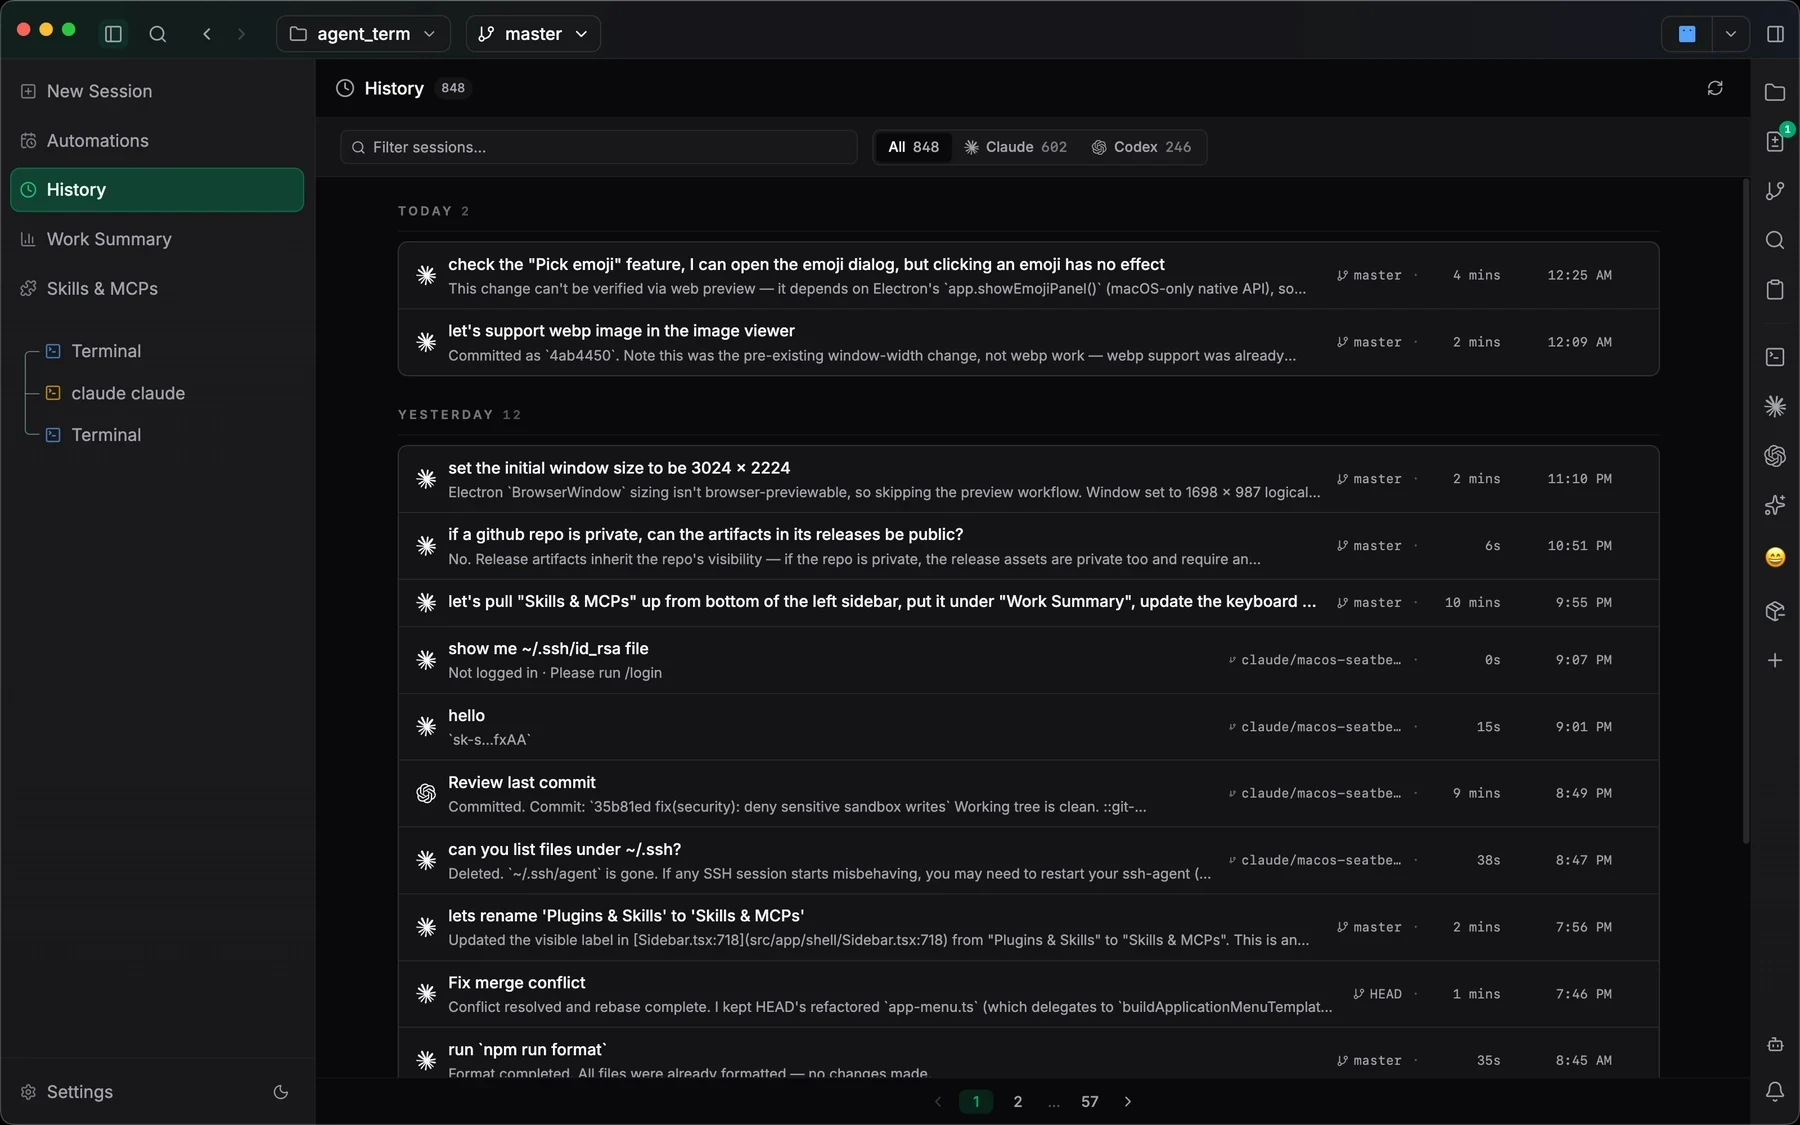Open Skills & MCPs
This screenshot has height=1125, width=1800.
pos(157,289)
